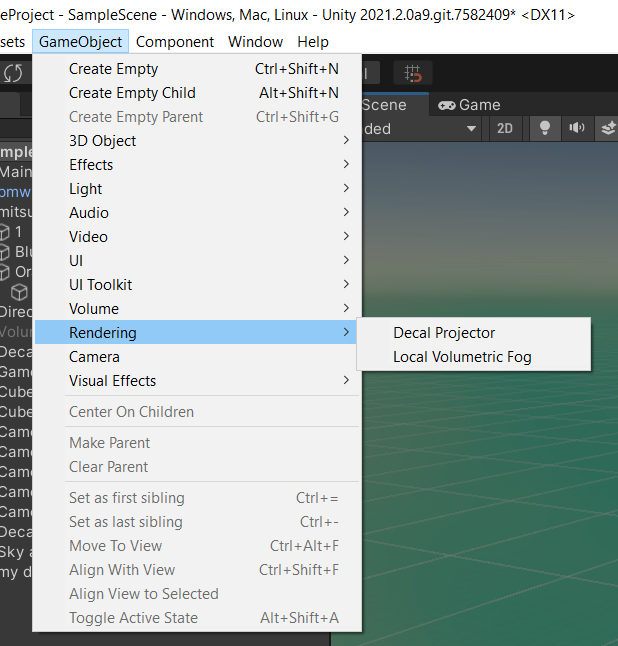Image resolution: width=618 pixels, height=646 pixels.
Task: Expand the Volume submenu
Action: click(197, 309)
